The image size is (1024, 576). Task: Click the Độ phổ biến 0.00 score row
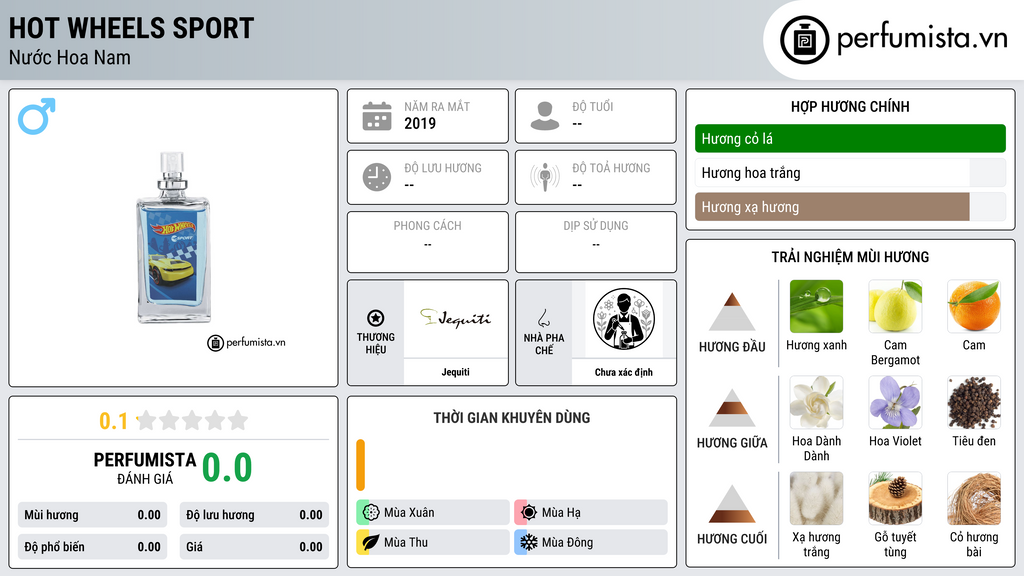click(92, 547)
